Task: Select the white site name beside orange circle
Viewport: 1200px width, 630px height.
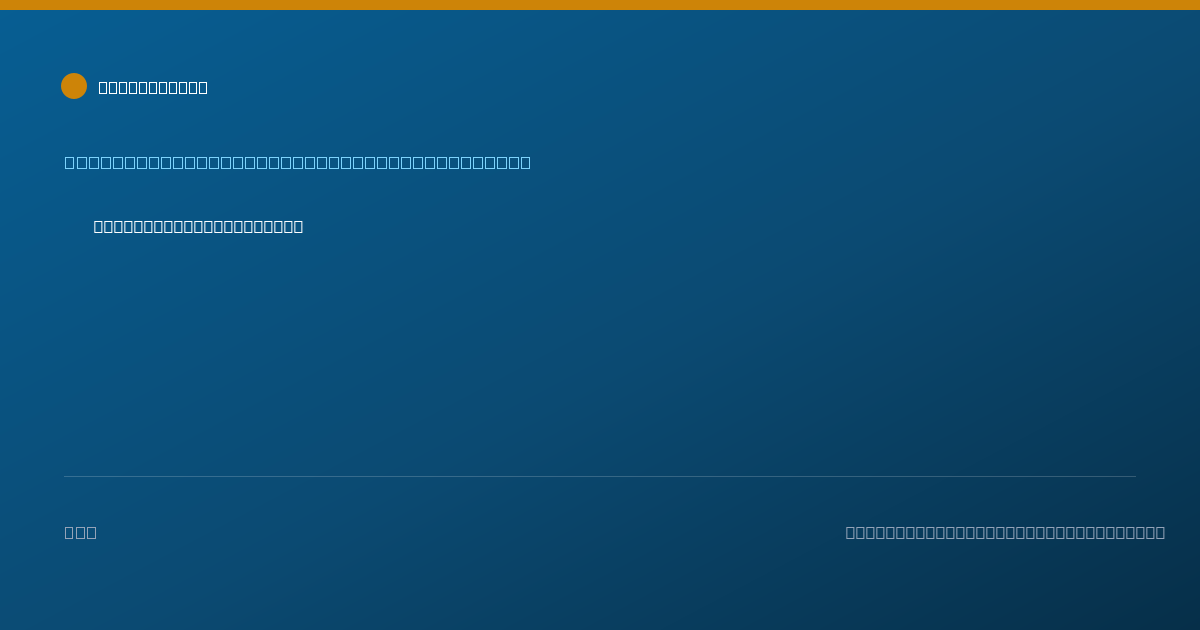Action: pyautogui.click(x=153, y=87)
